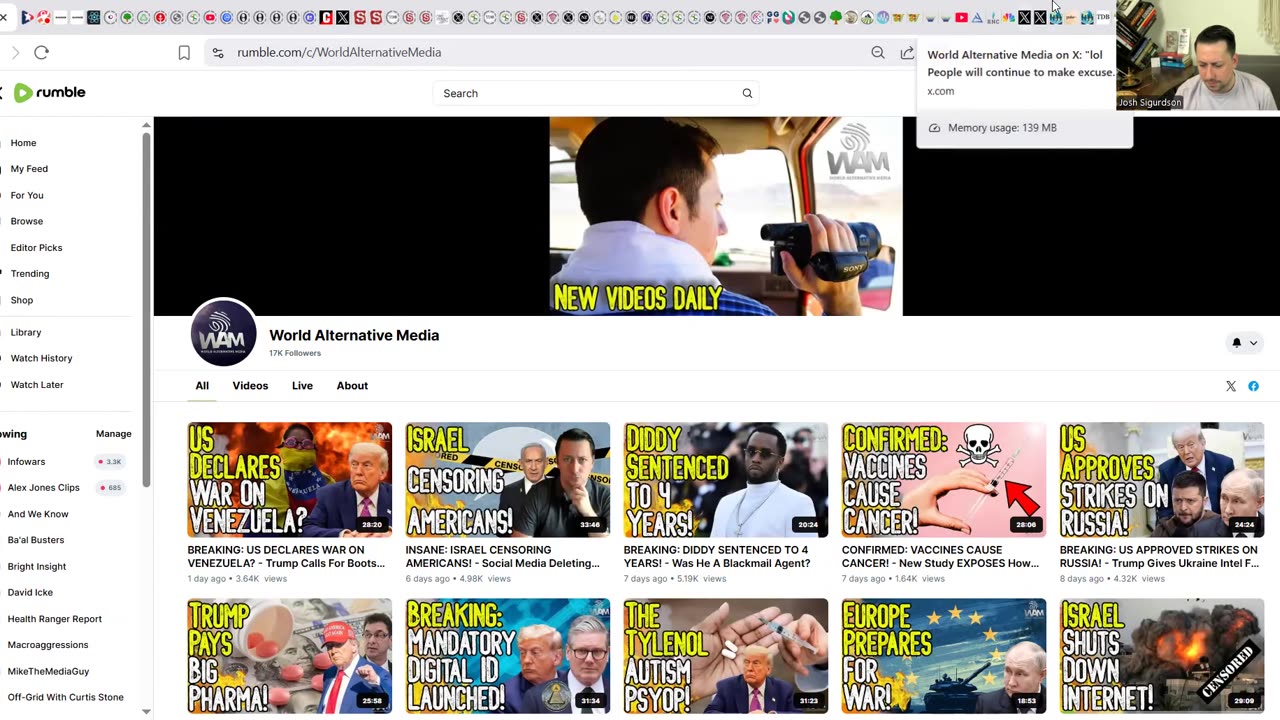This screenshot has width=1280, height=720.
Task: Click the sidebar vertical scrollbar
Action: [146, 310]
